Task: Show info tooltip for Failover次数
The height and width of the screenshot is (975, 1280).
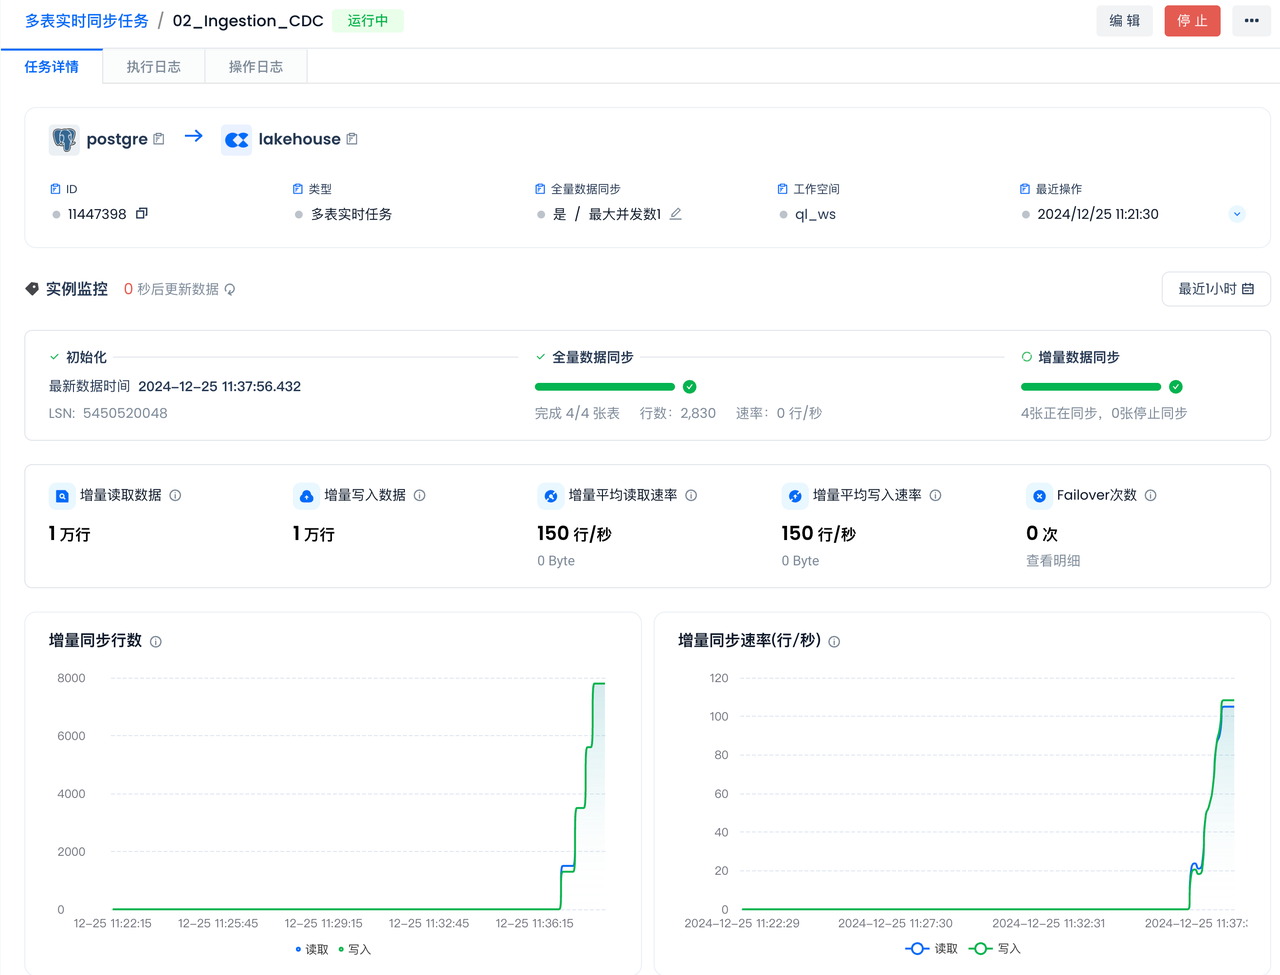Action: pos(1150,495)
